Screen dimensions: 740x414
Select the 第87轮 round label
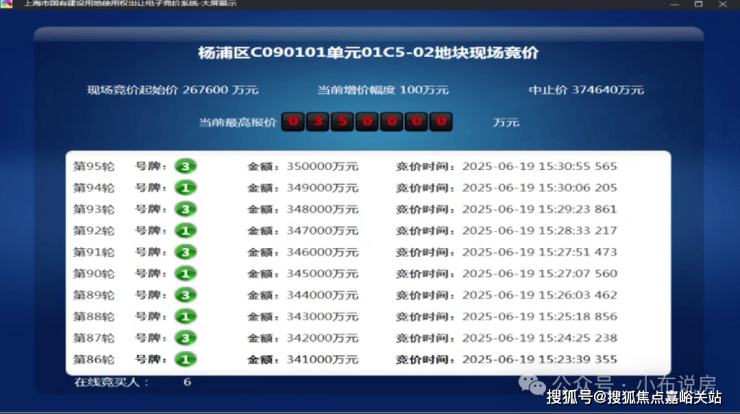tap(95, 338)
